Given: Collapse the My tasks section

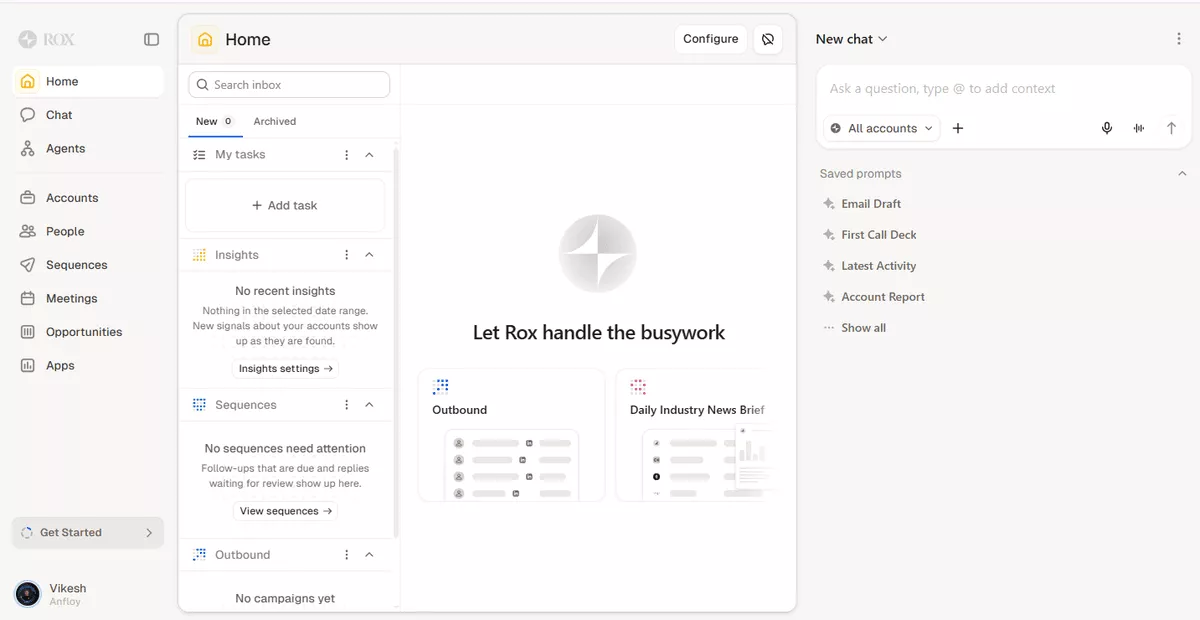Looking at the screenshot, I should pos(369,155).
